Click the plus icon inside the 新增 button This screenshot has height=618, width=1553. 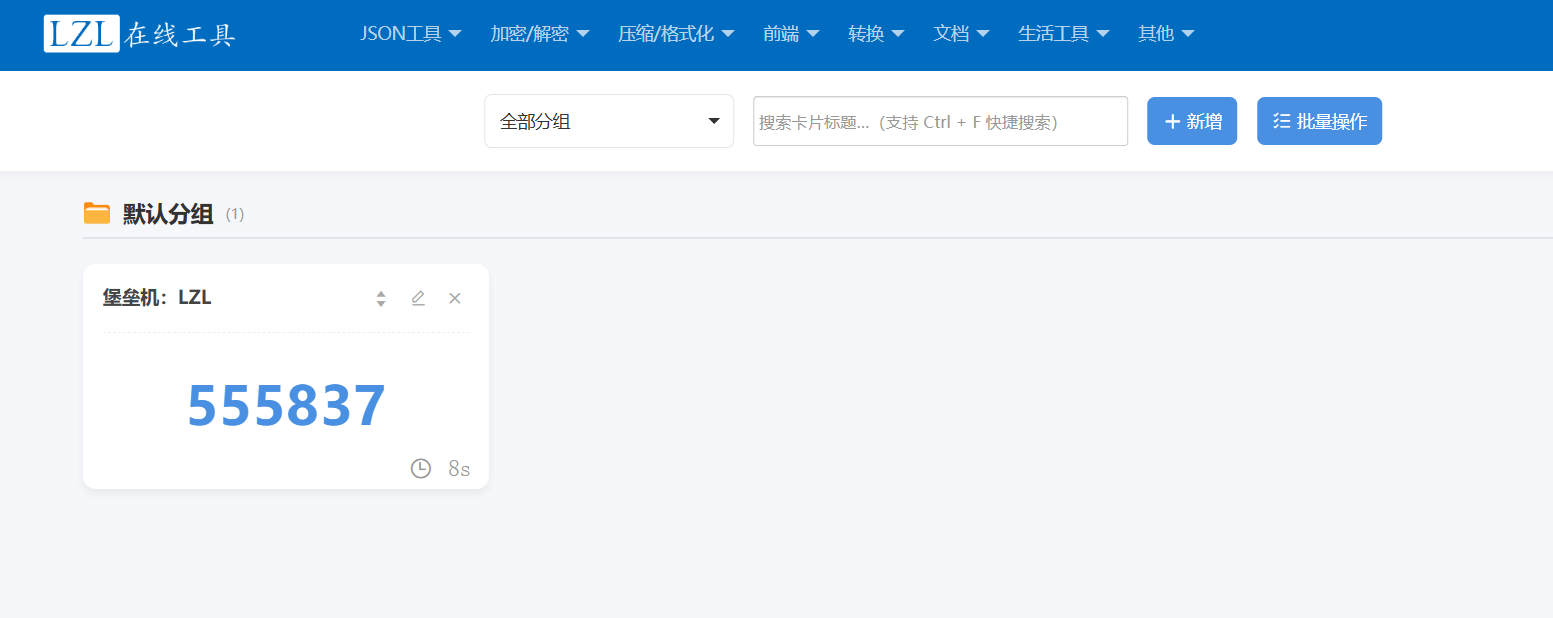[1172, 120]
